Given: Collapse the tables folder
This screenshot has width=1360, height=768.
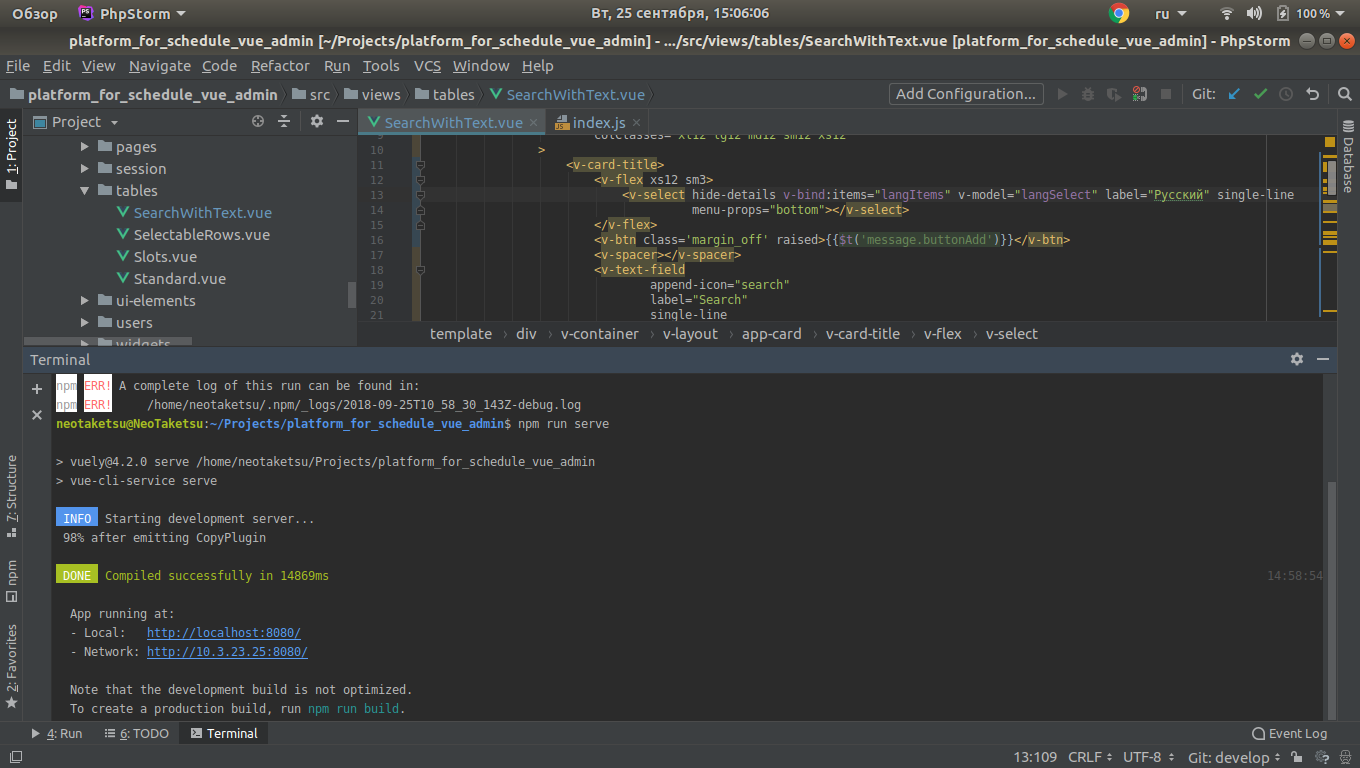Looking at the screenshot, I should (x=85, y=191).
